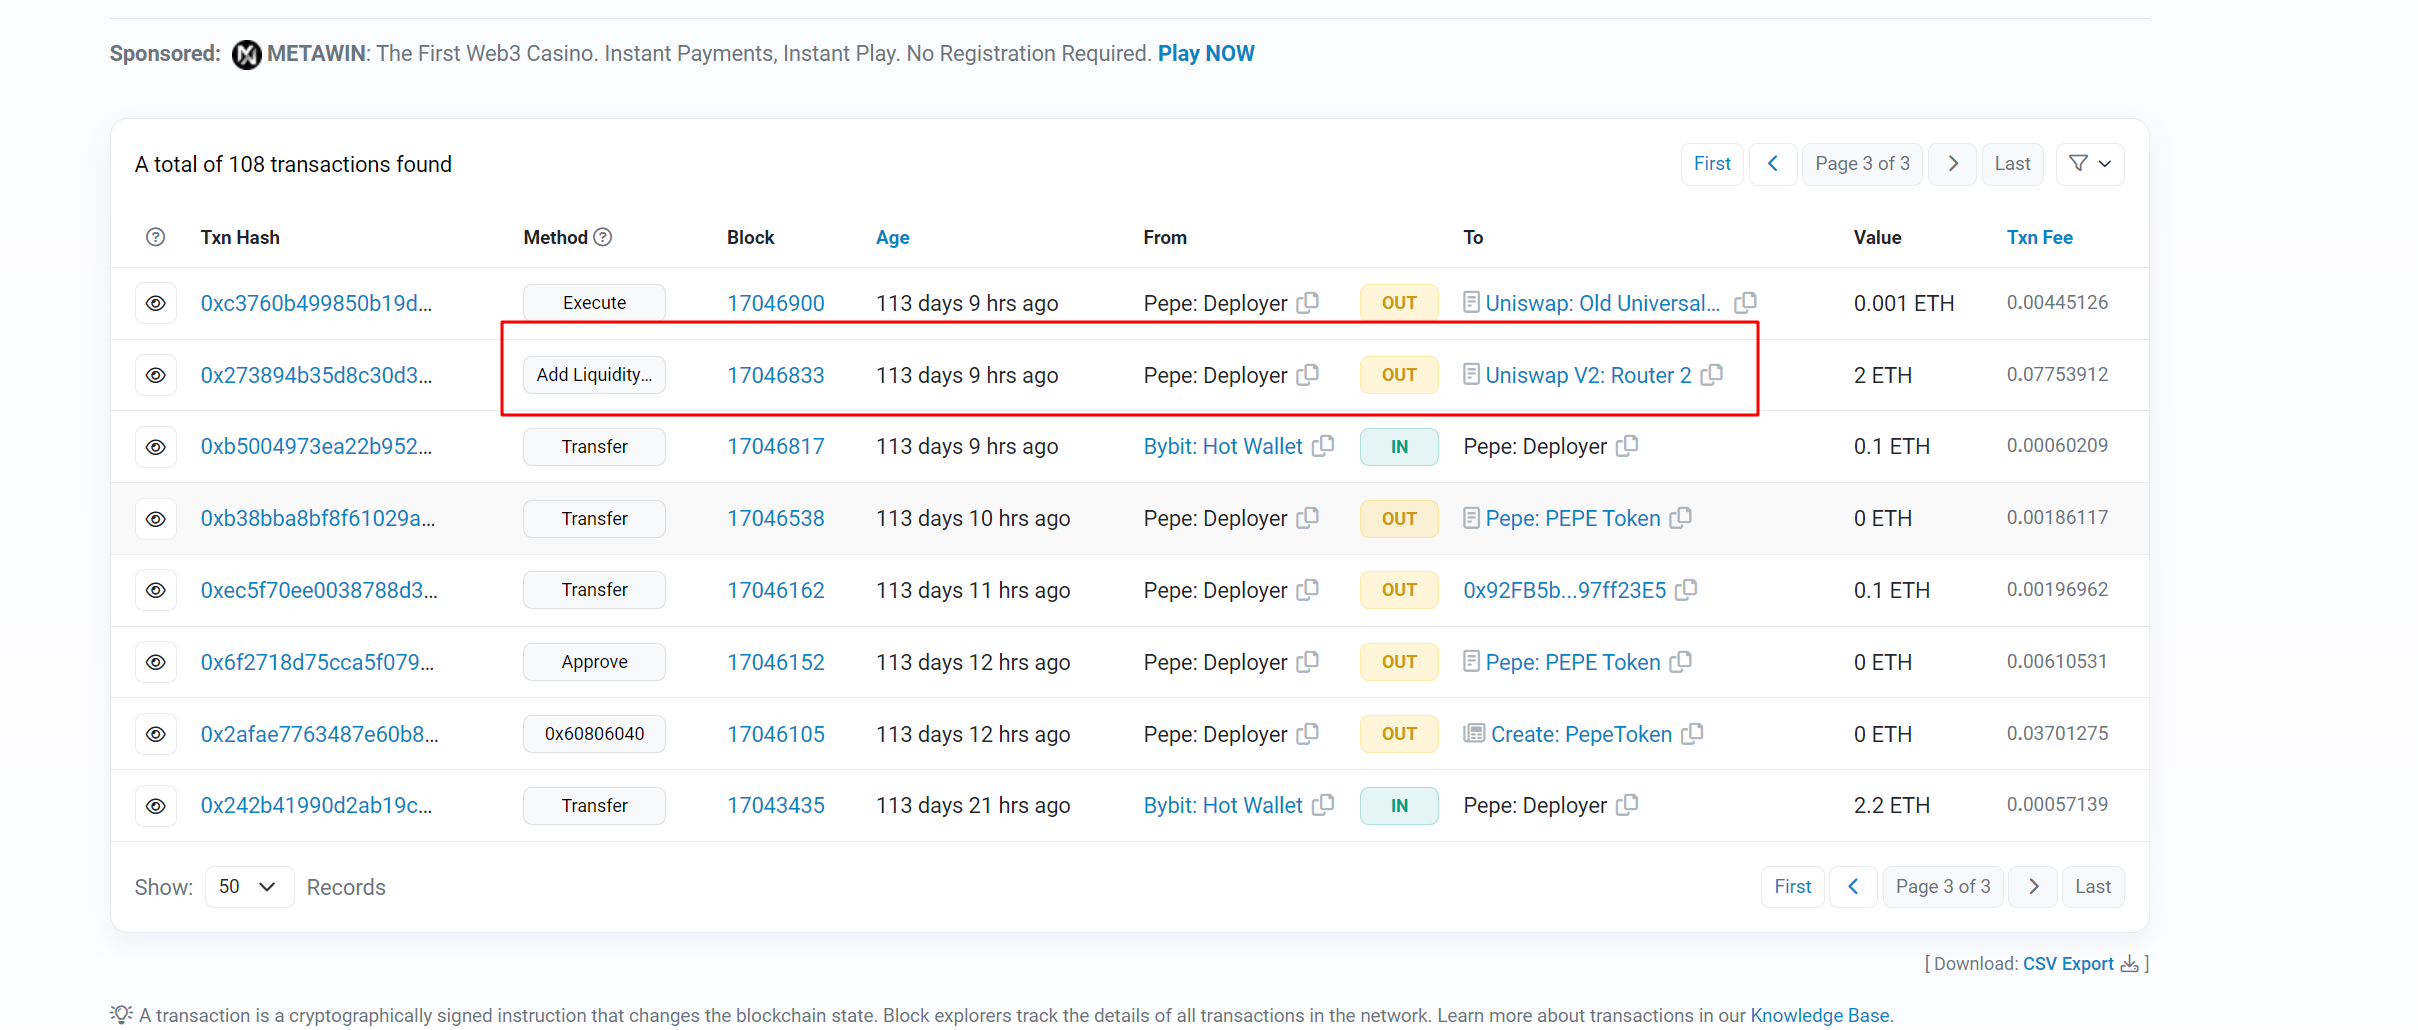Open the 0x92FB5b...97ff23E5 address link
This screenshot has width=2418, height=1030.
click(1565, 591)
